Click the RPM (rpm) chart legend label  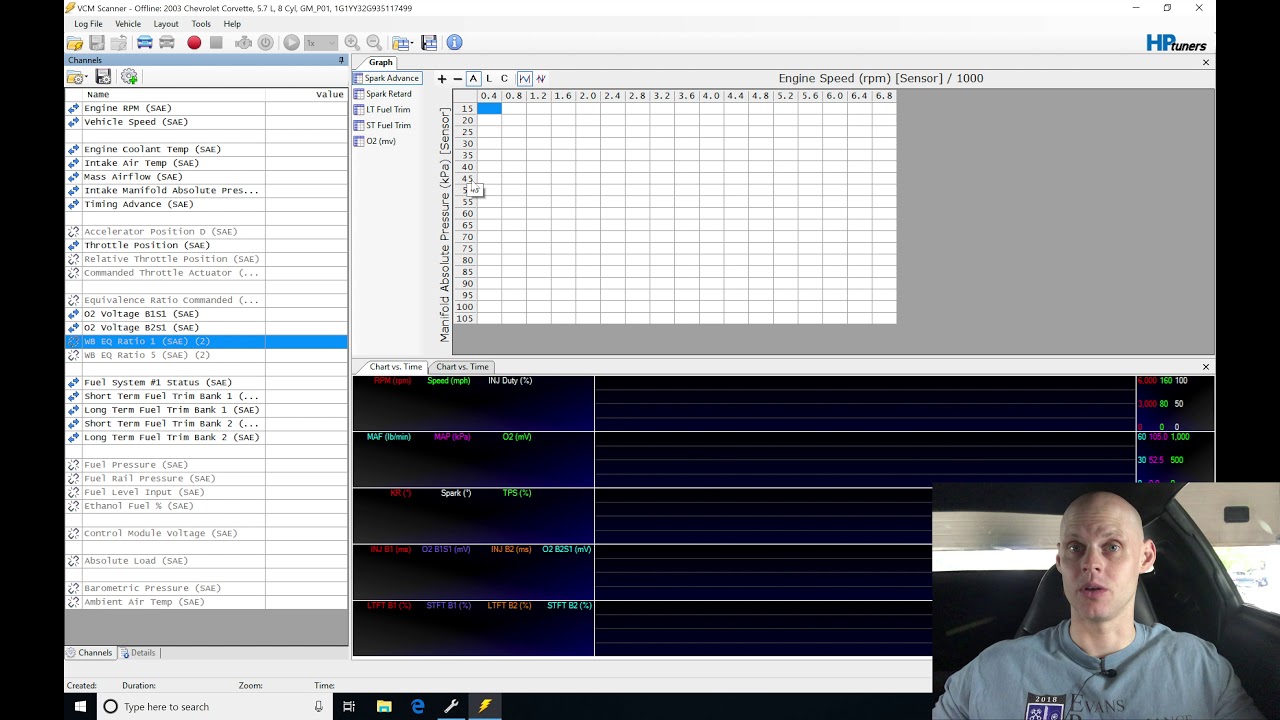392,381
